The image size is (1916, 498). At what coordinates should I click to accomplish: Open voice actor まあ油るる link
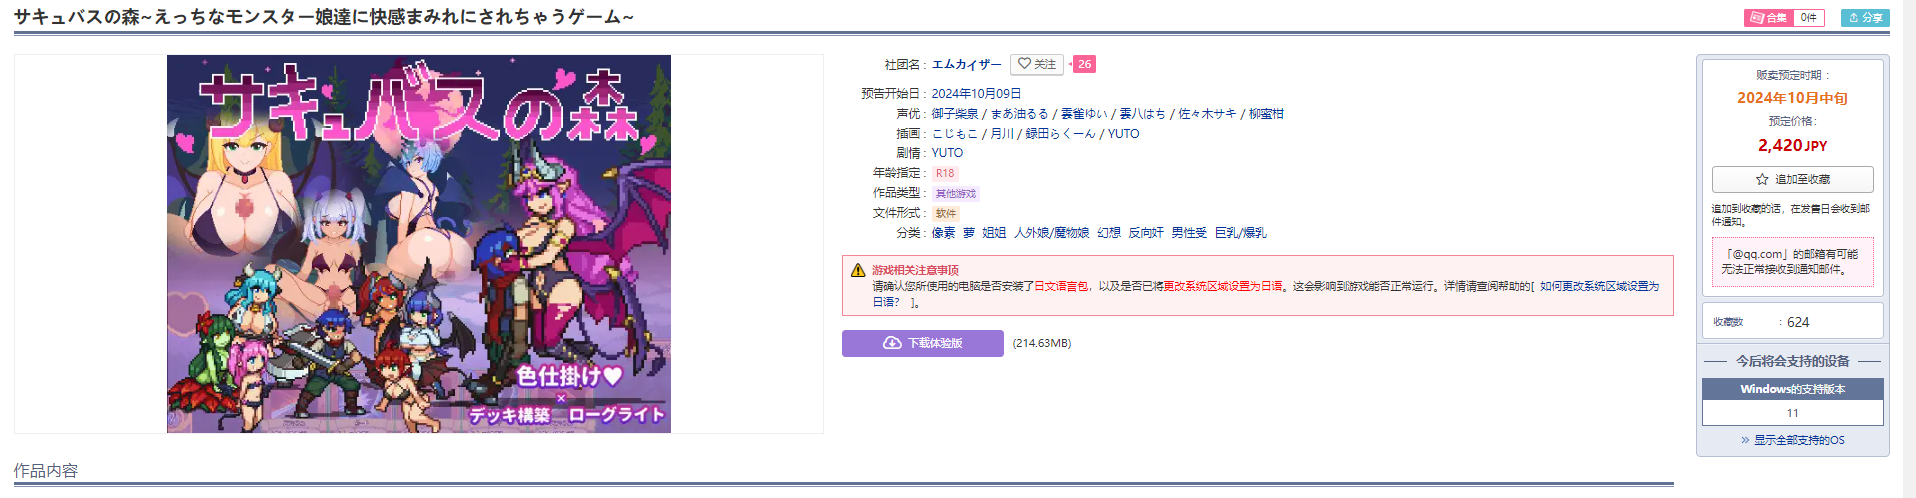pyautogui.click(x=1020, y=114)
